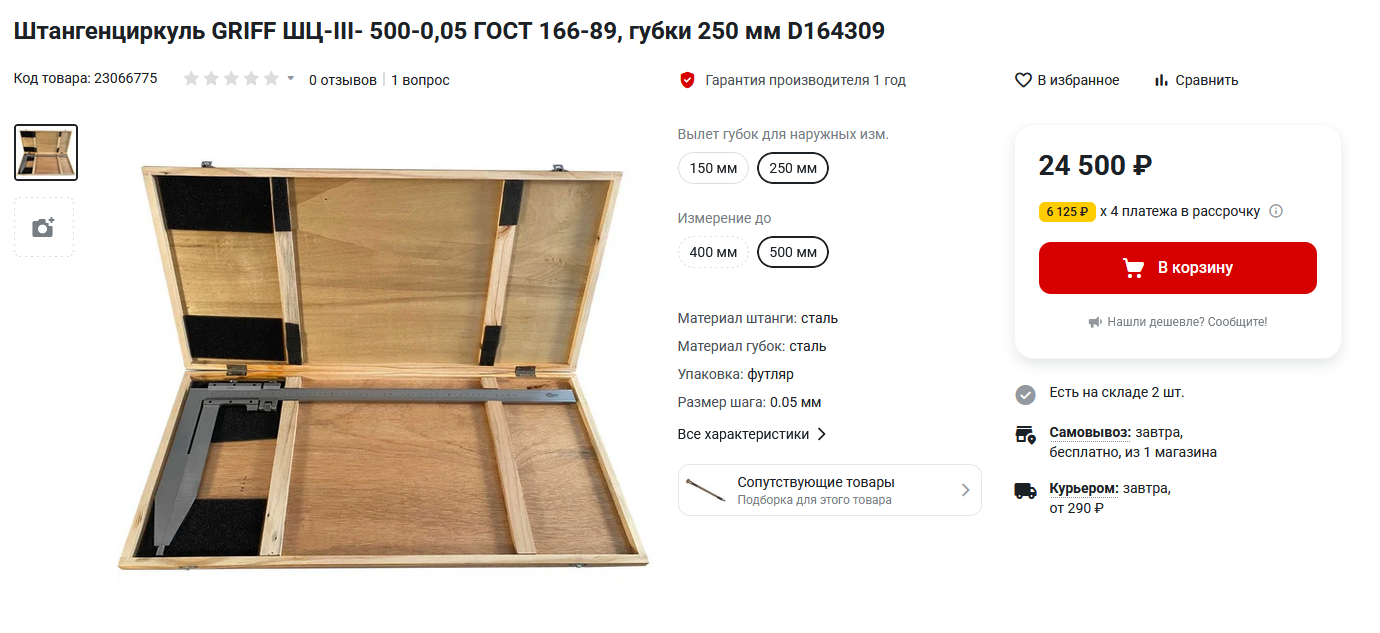The width and height of the screenshot is (1380, 633).
Task: Choose 400 мм measurement range
Action: coord(714,252)
